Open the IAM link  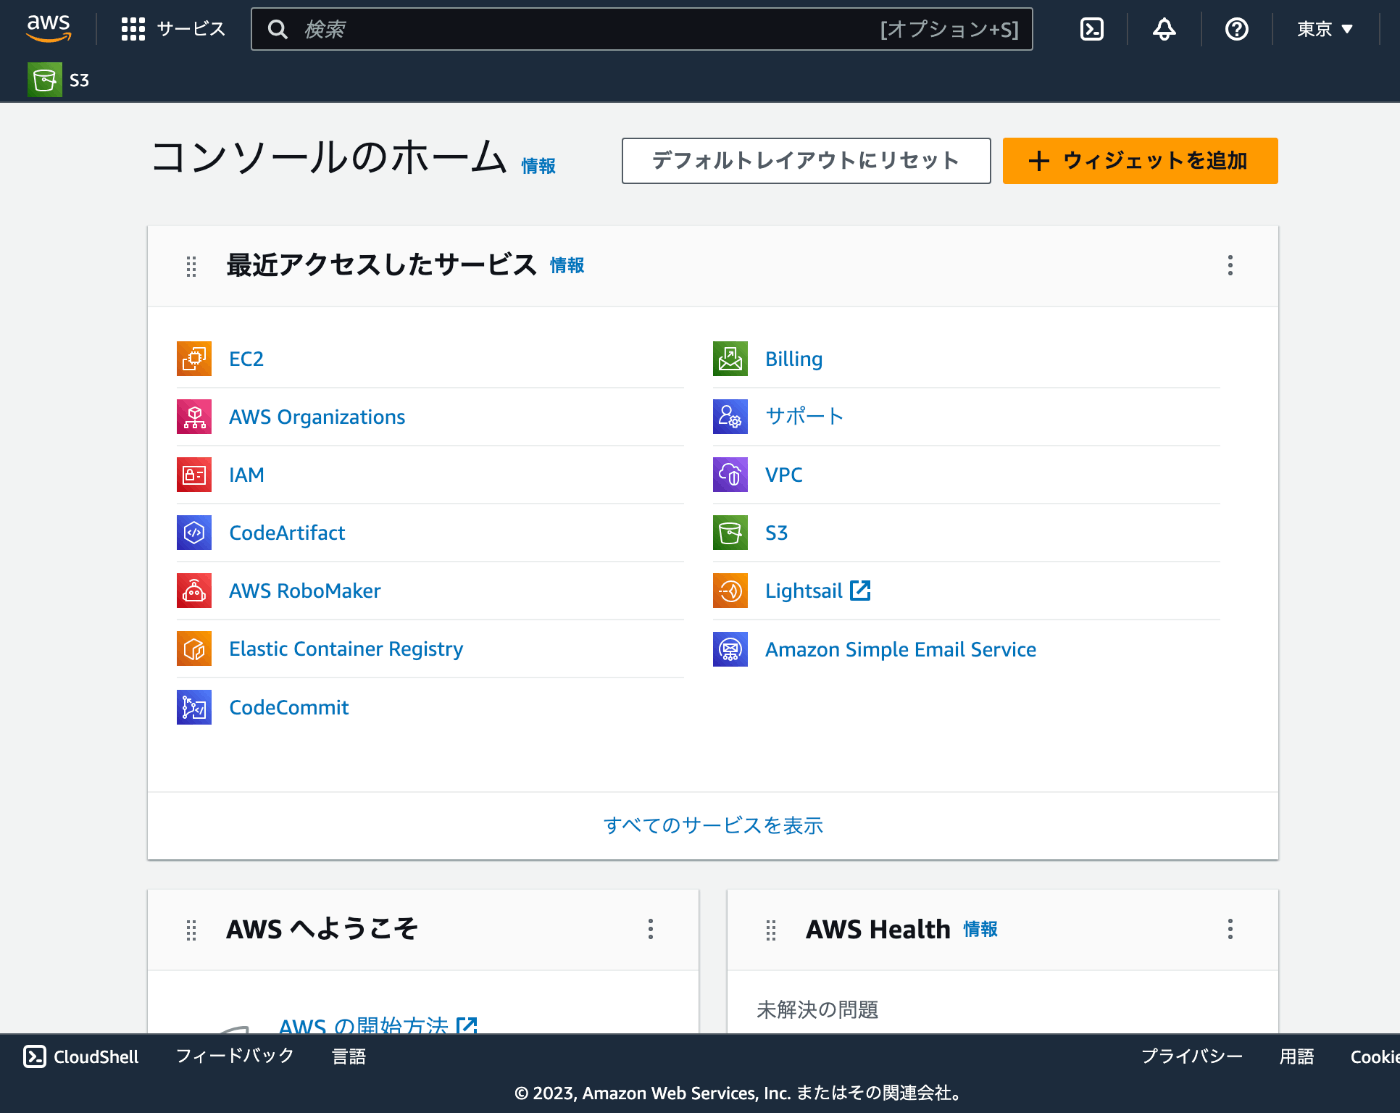(x=246, y=475)
